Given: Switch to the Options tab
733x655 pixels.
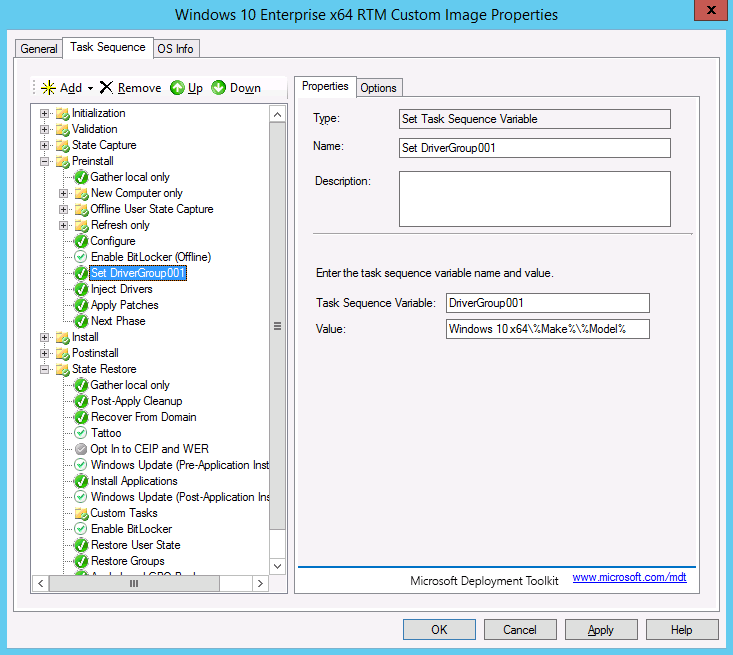Looking at the screenshot, I should tap(378, 87).
